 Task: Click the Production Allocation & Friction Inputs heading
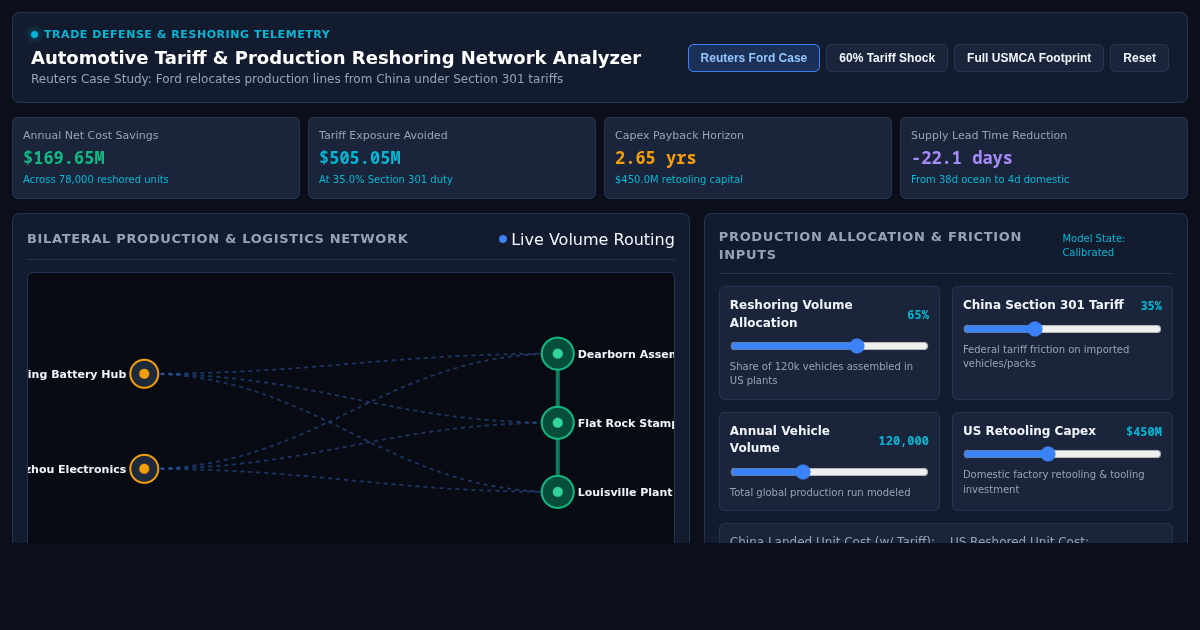pyautogui.click(x=870, y=246)
